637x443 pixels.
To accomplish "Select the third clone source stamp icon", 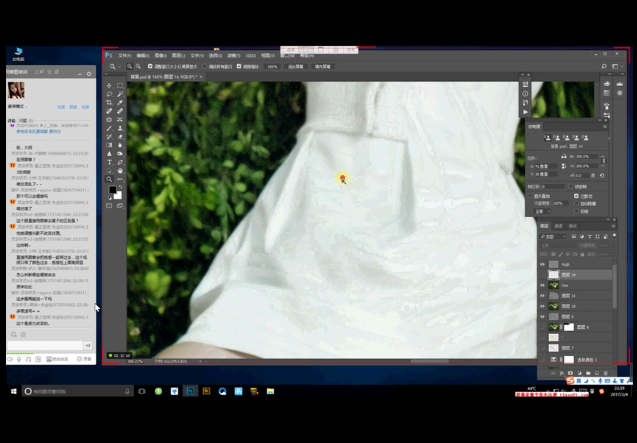I will click(x=566, y=138).
